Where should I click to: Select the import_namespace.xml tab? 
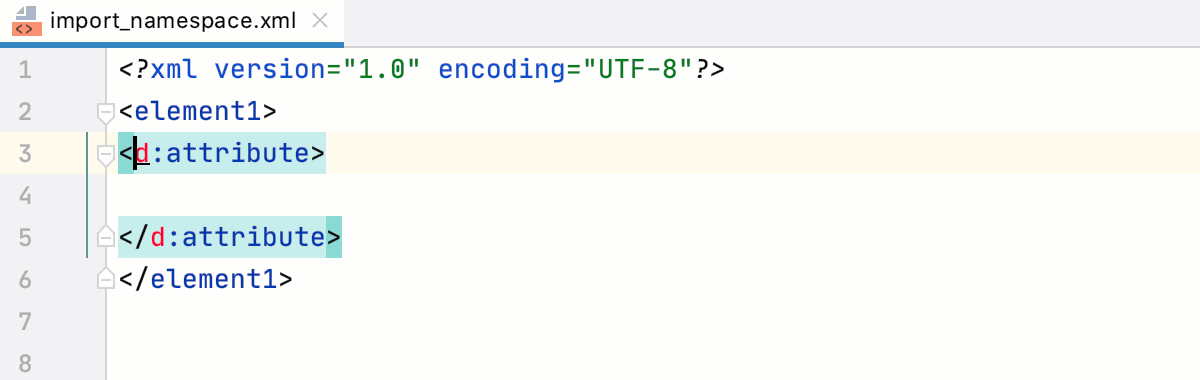pos(172,22)
